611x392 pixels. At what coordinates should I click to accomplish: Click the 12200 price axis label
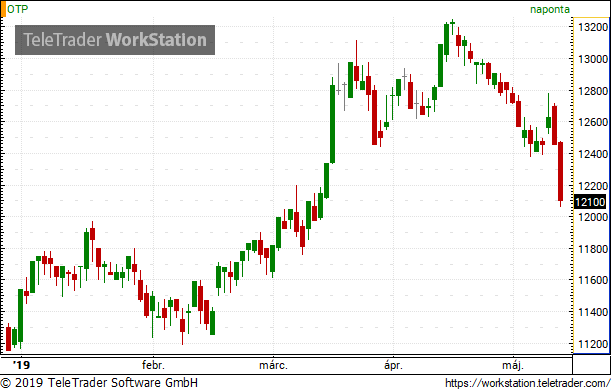tap(593, 186)
